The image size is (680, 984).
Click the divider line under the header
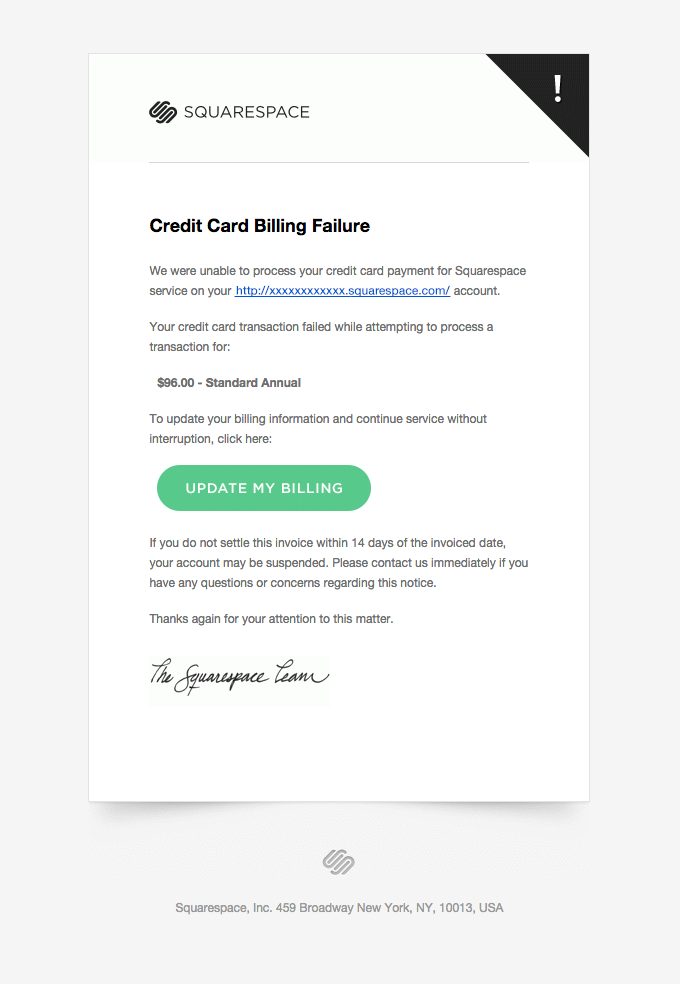339,160
